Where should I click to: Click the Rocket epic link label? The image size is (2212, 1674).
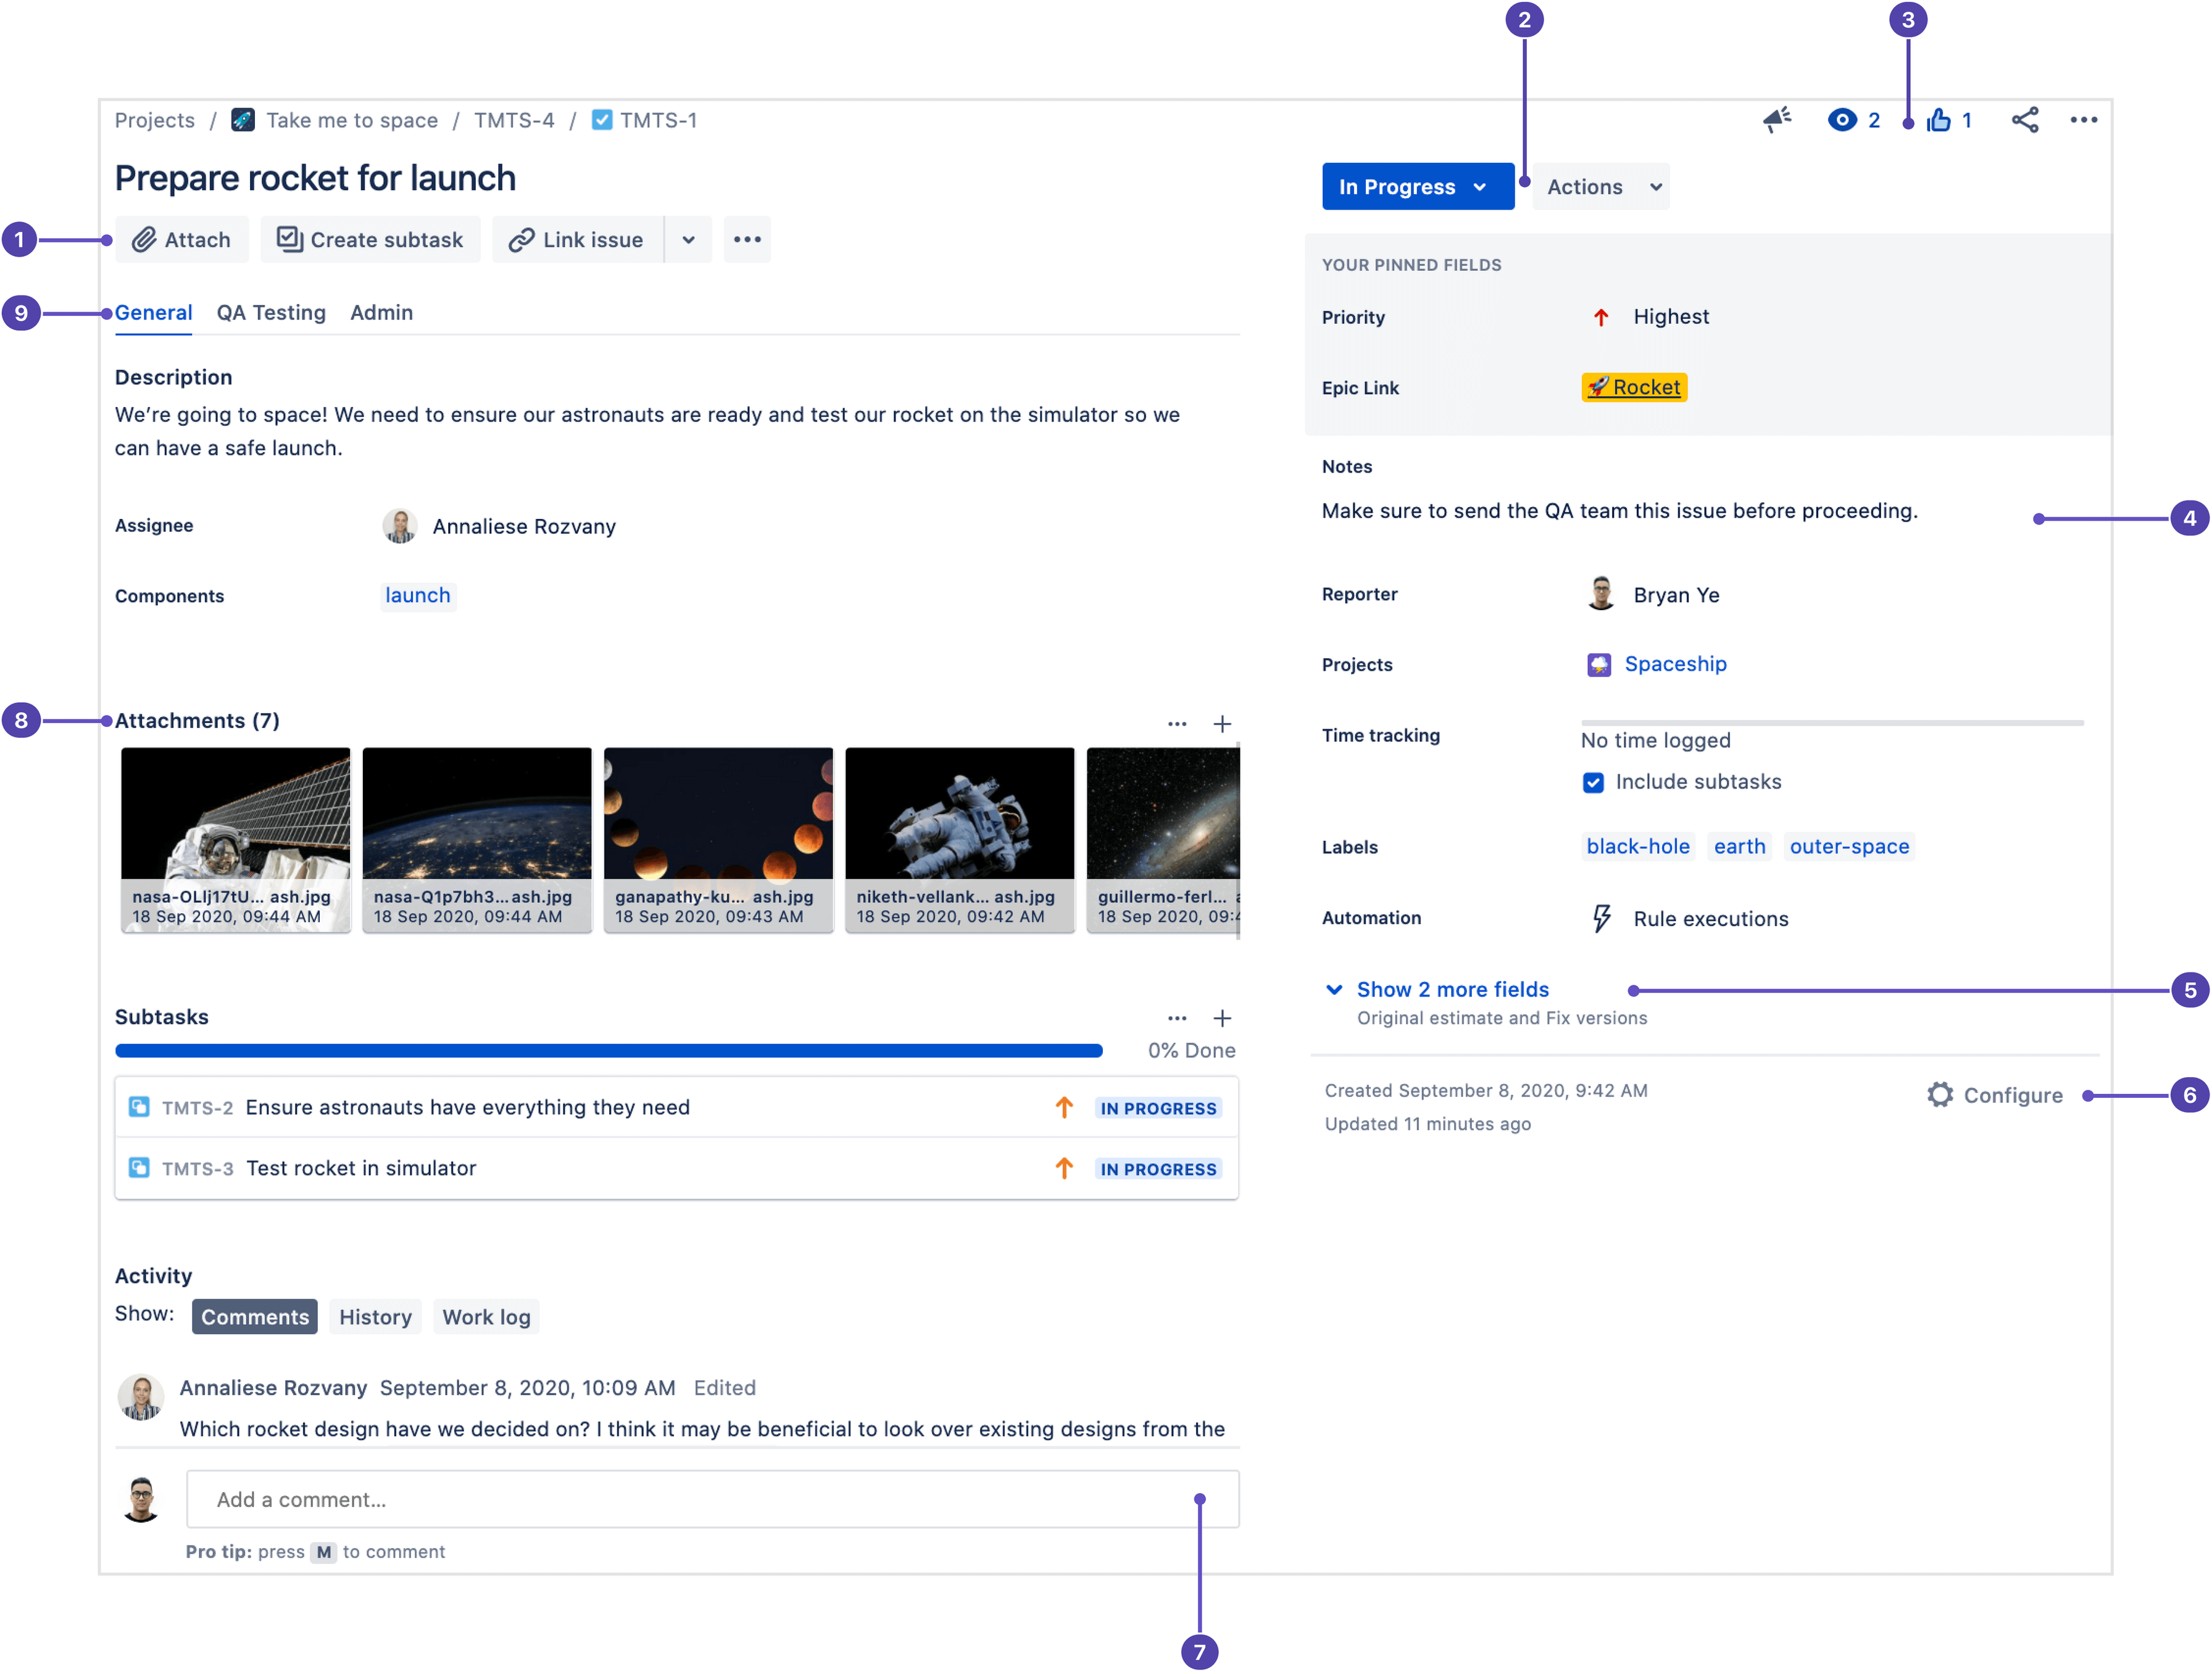(x=1632, y=387)
